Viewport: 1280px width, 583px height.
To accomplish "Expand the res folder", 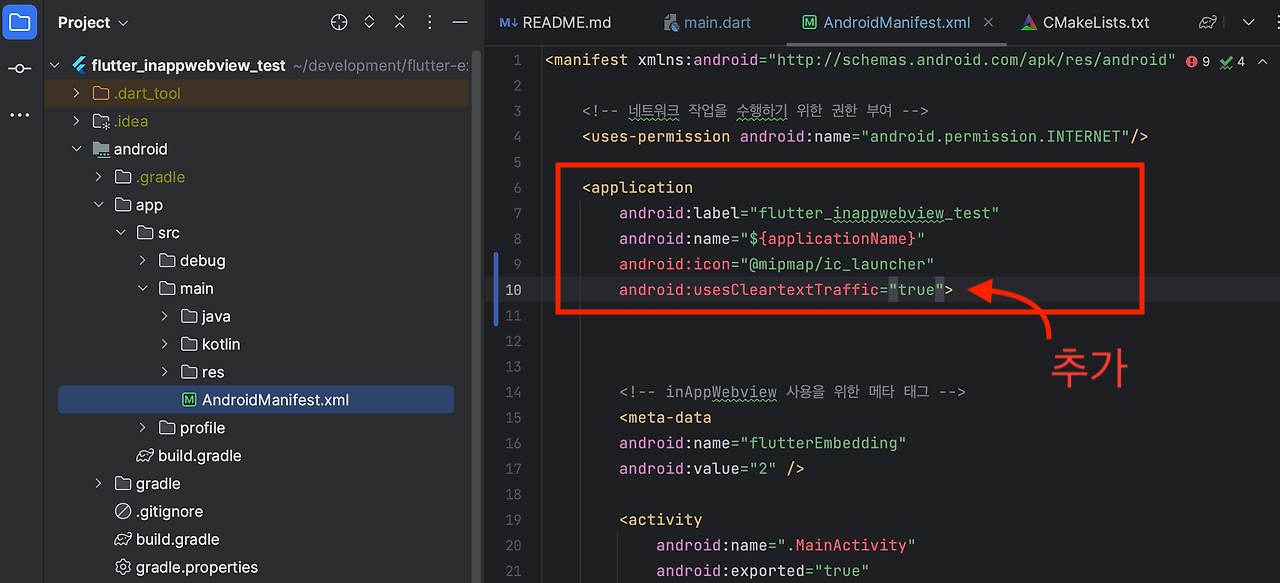I will tap(165, 372).
